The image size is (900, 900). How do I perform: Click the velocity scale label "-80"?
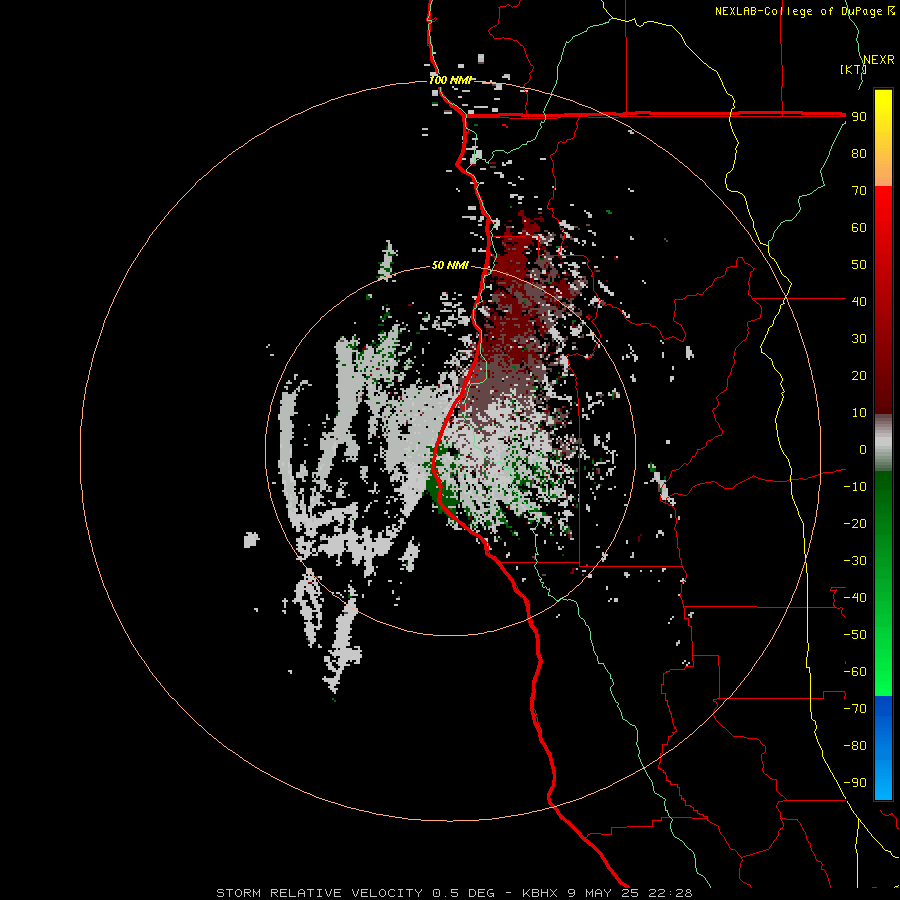pos(855,746)
